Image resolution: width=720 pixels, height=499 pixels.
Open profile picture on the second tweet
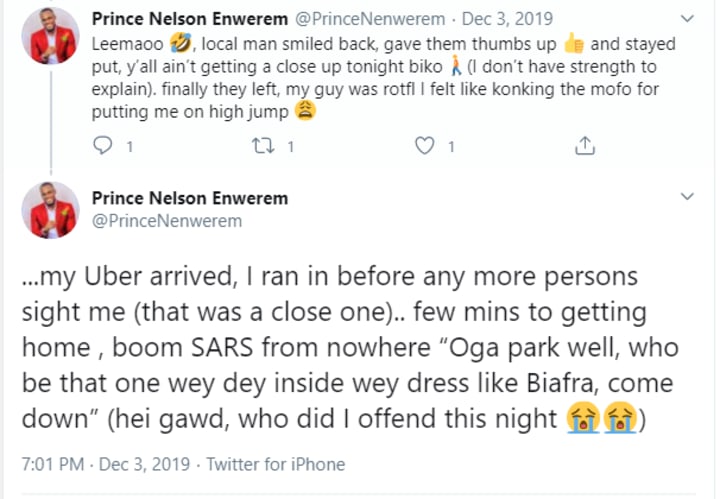(50, 209)
